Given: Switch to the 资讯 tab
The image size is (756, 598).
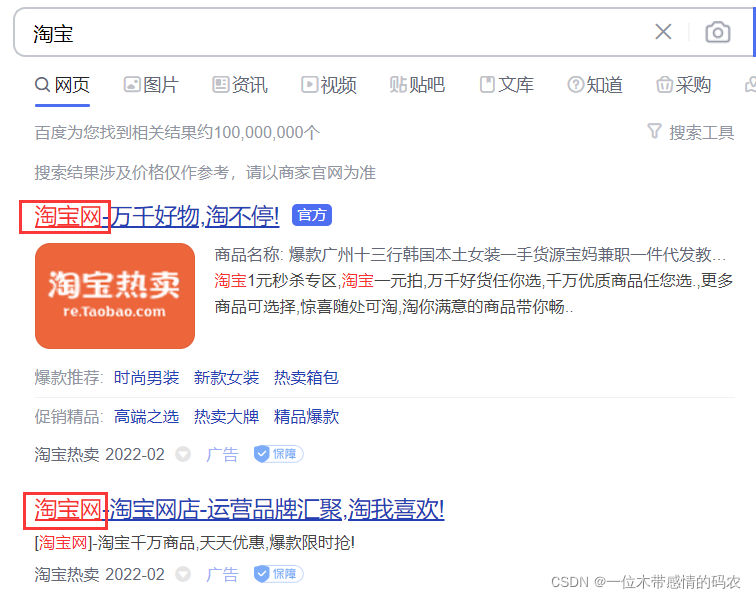Looking at the screenshot, I should click(x=239, y=85).
